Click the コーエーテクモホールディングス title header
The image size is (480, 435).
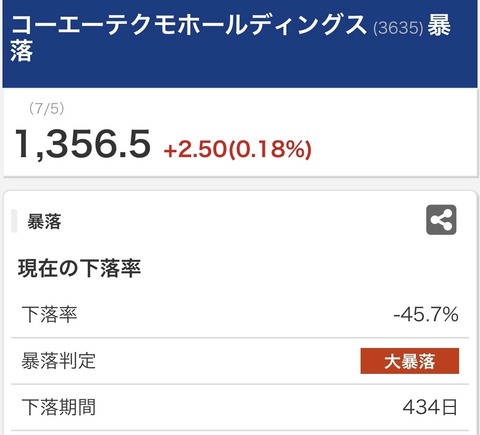[188, 25]
